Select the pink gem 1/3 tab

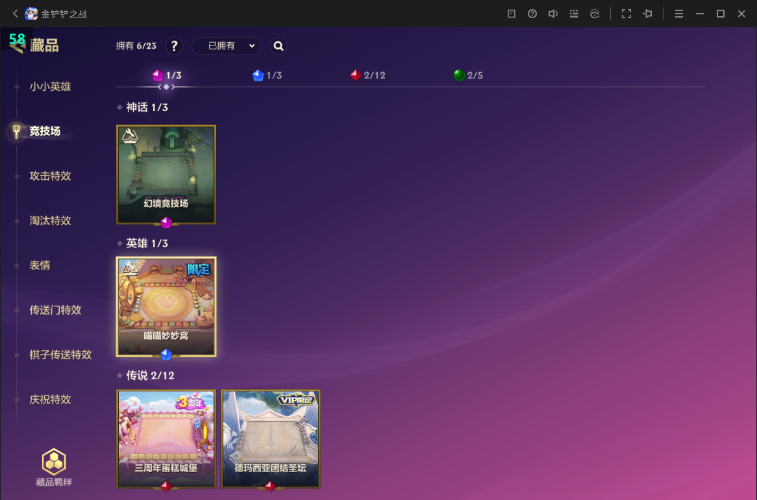coord(167,75)
